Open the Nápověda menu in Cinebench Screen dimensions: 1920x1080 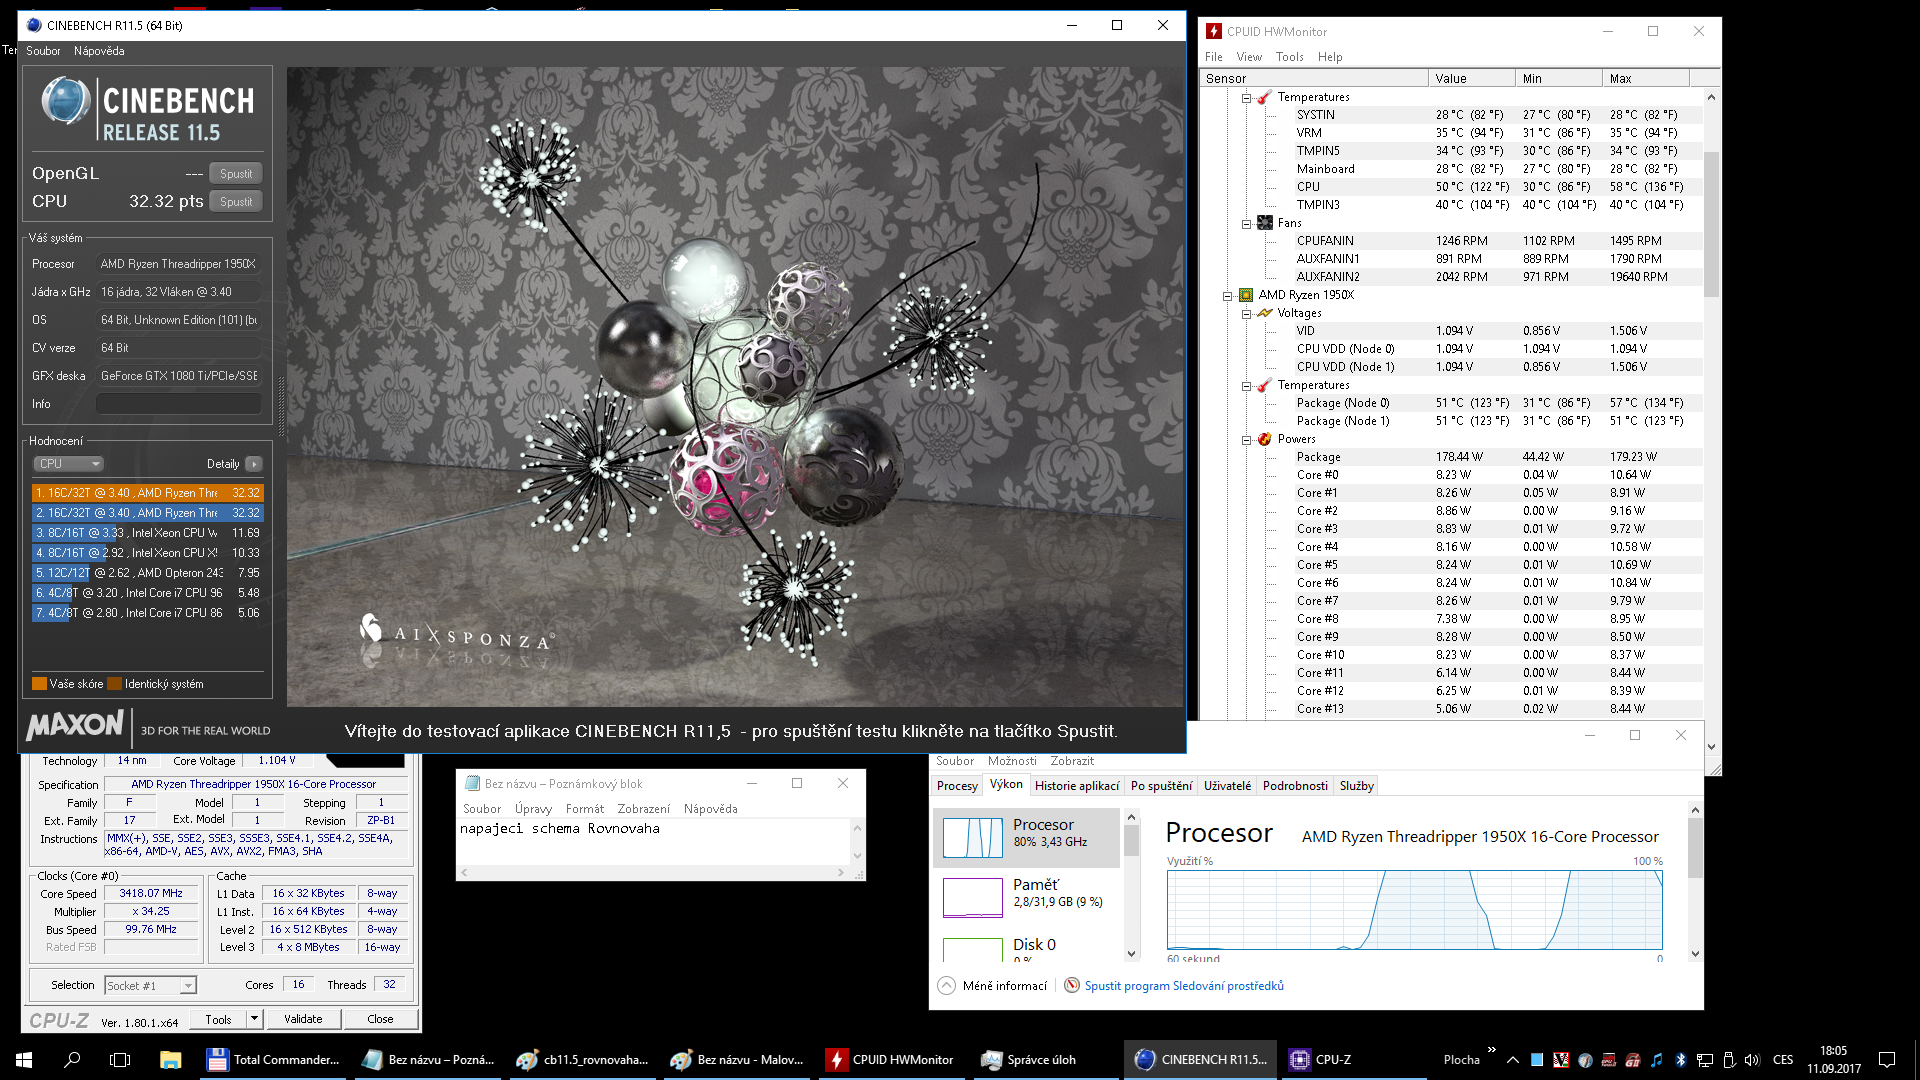click(x=99, y=51)
